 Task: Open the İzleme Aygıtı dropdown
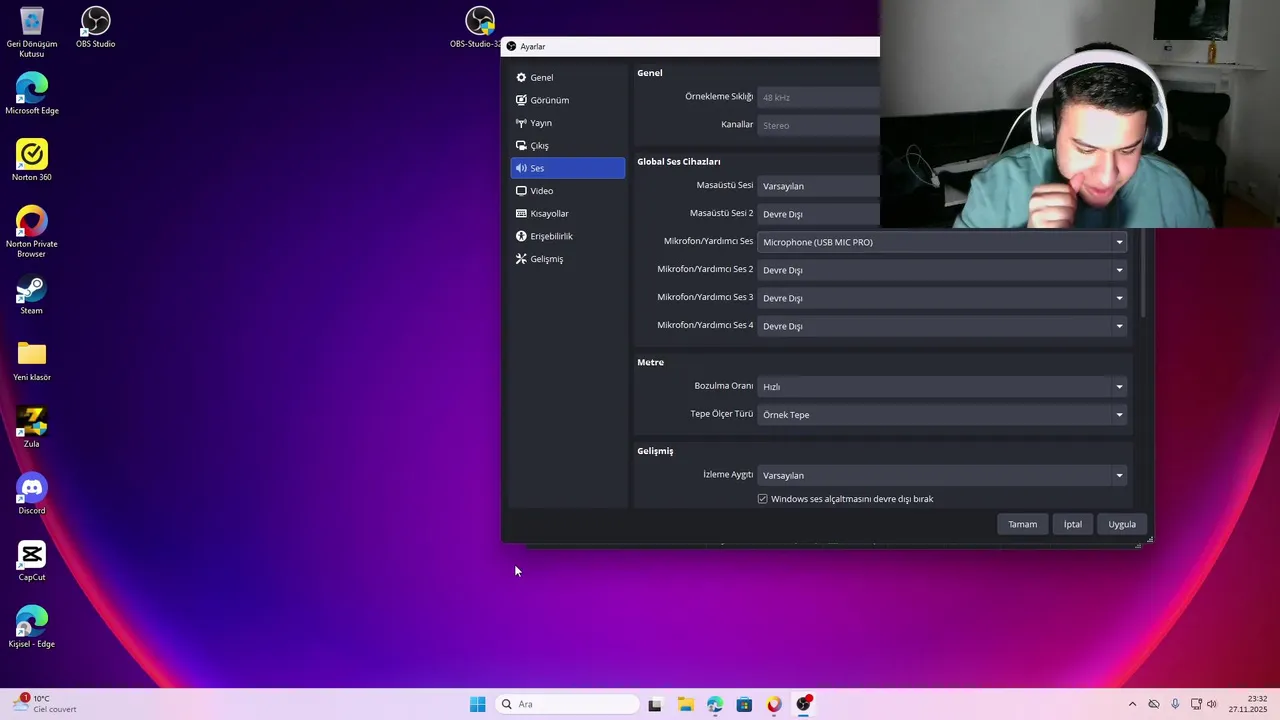(942, 475)
